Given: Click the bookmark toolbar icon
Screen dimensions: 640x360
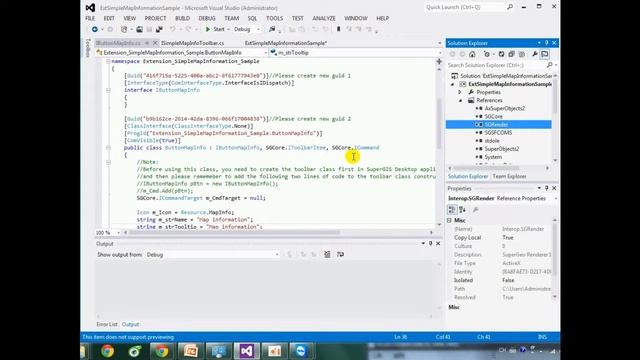Looking at the screenshot, I should pos(338,29).
